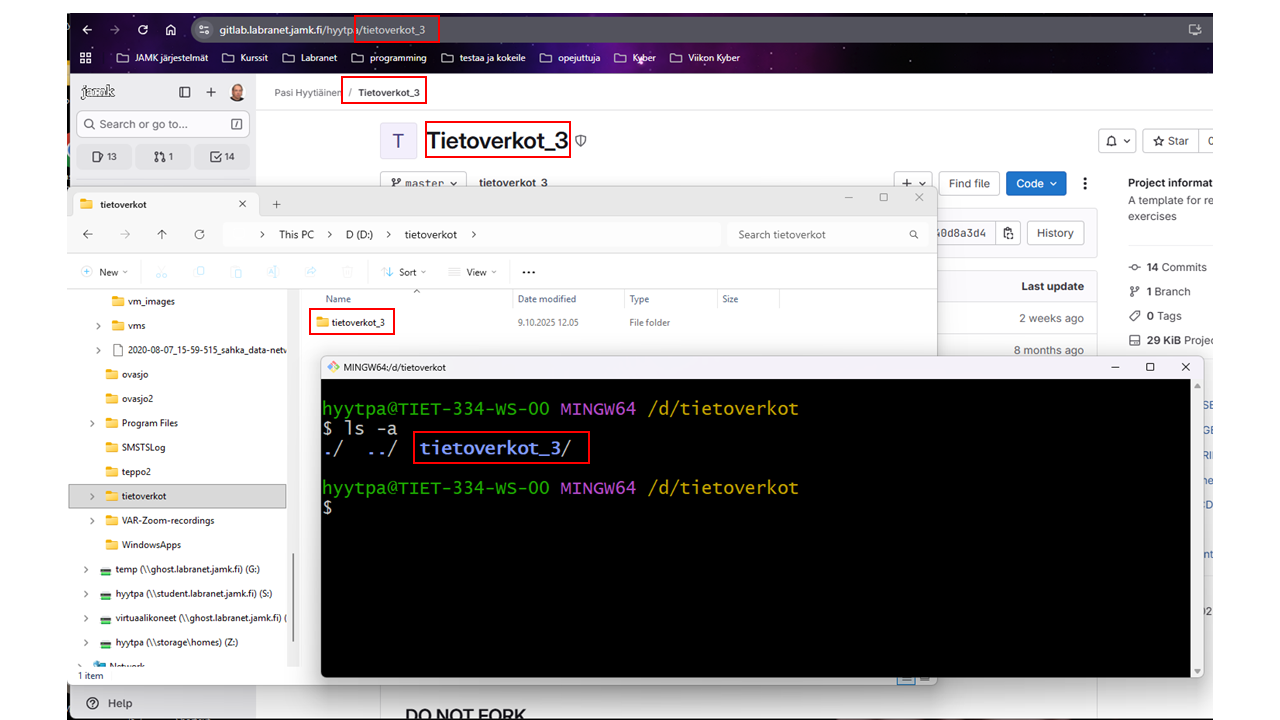The height and width of the screenshot is (720, 1280).
Task: Open the project actions three-dot menu
Action: pyautogui.click(x=1084, y=184)
